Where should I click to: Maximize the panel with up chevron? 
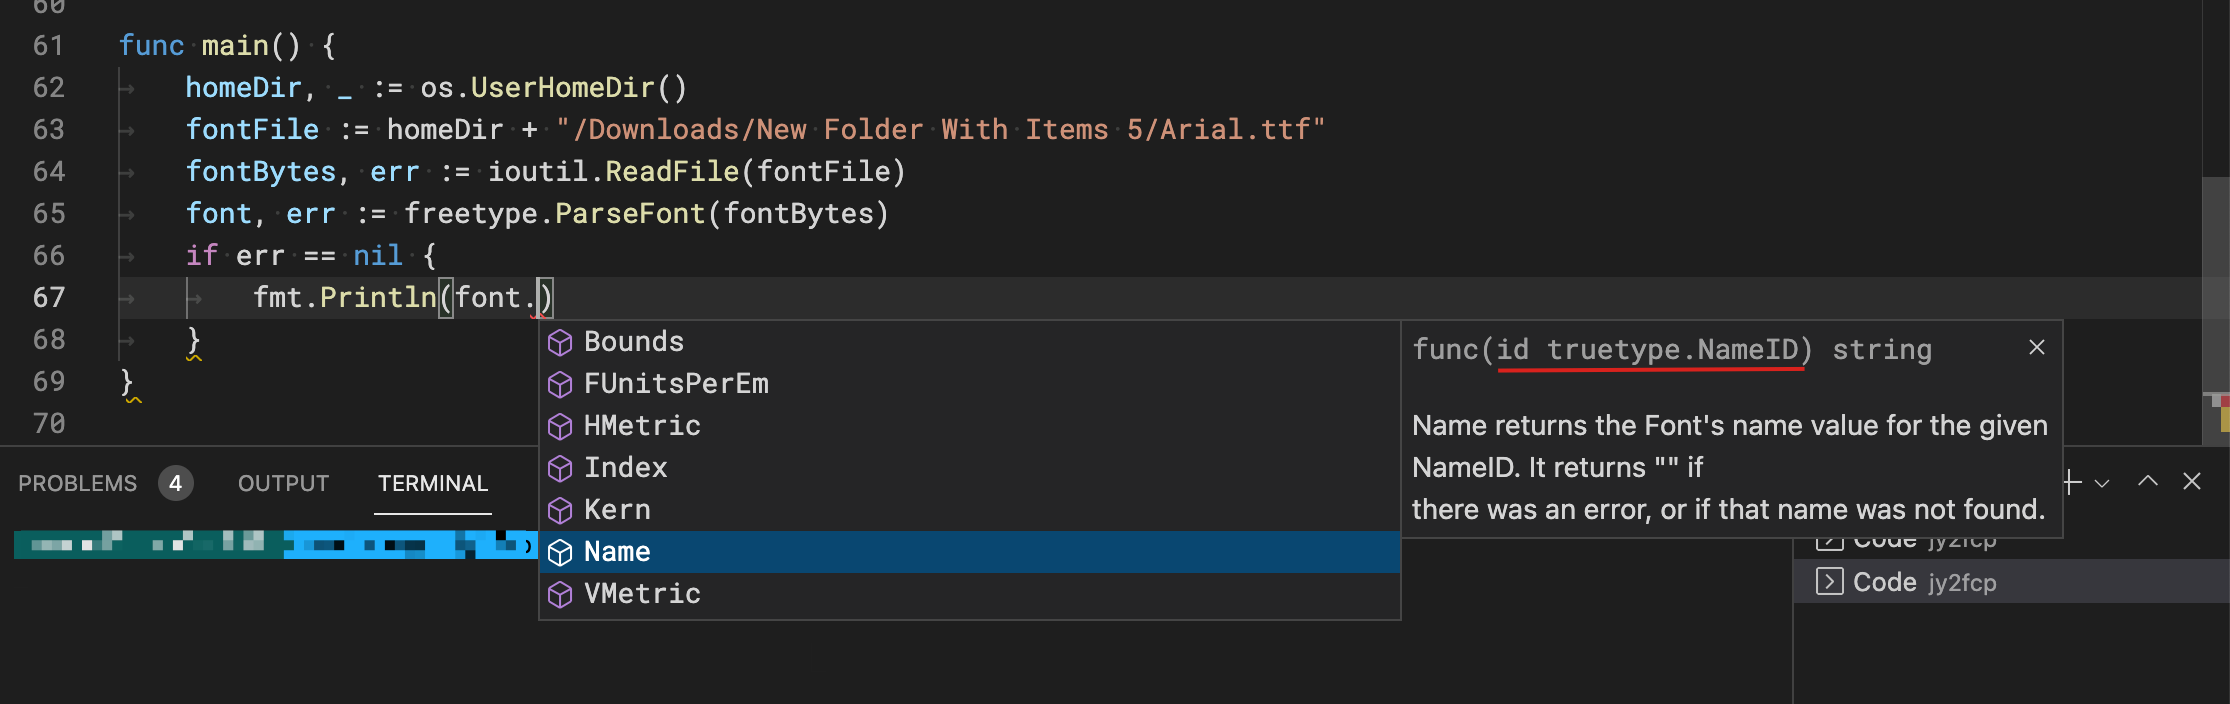[2147, 482]
